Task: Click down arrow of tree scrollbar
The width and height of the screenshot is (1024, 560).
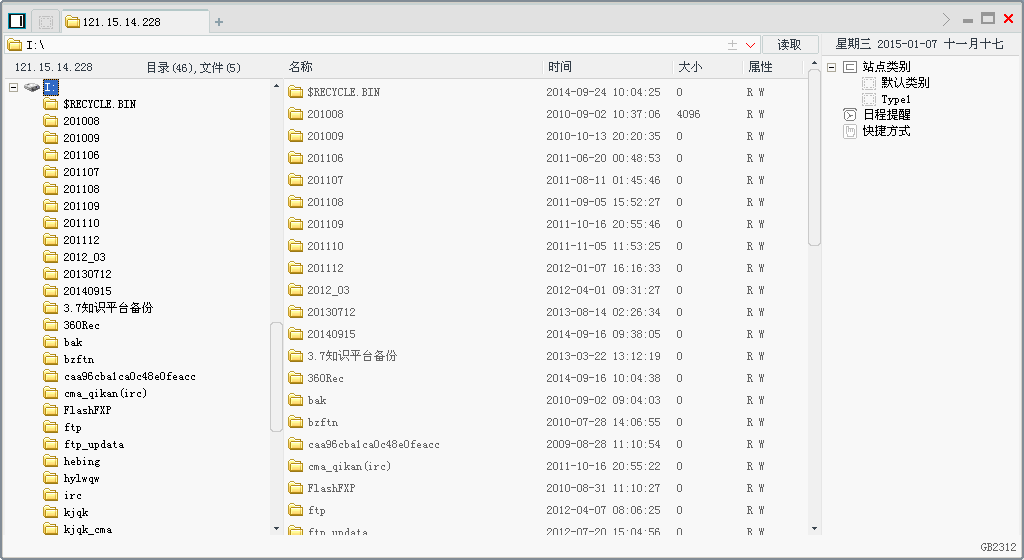Action: [276, 529]
